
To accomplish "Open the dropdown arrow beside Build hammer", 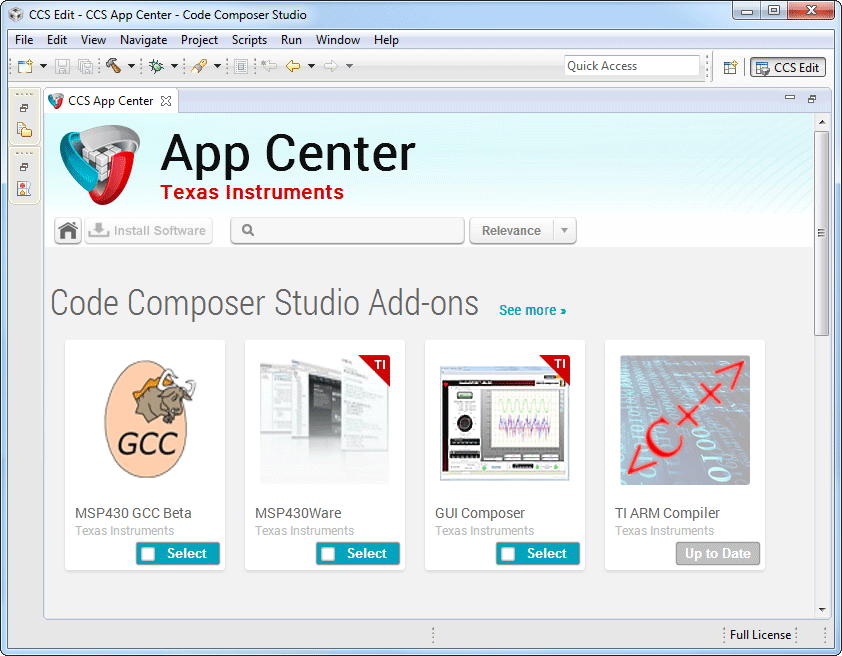I will [131, 67].
